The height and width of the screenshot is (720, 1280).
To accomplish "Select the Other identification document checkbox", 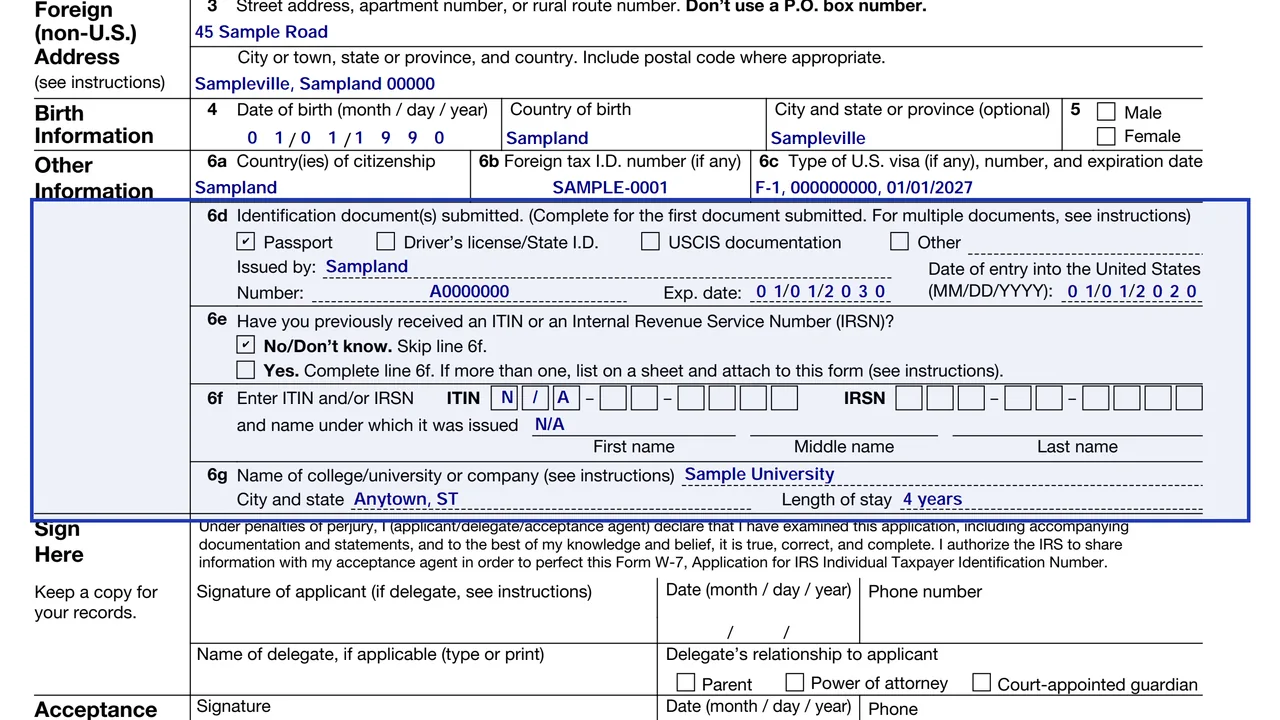I will tap(899, 241).
